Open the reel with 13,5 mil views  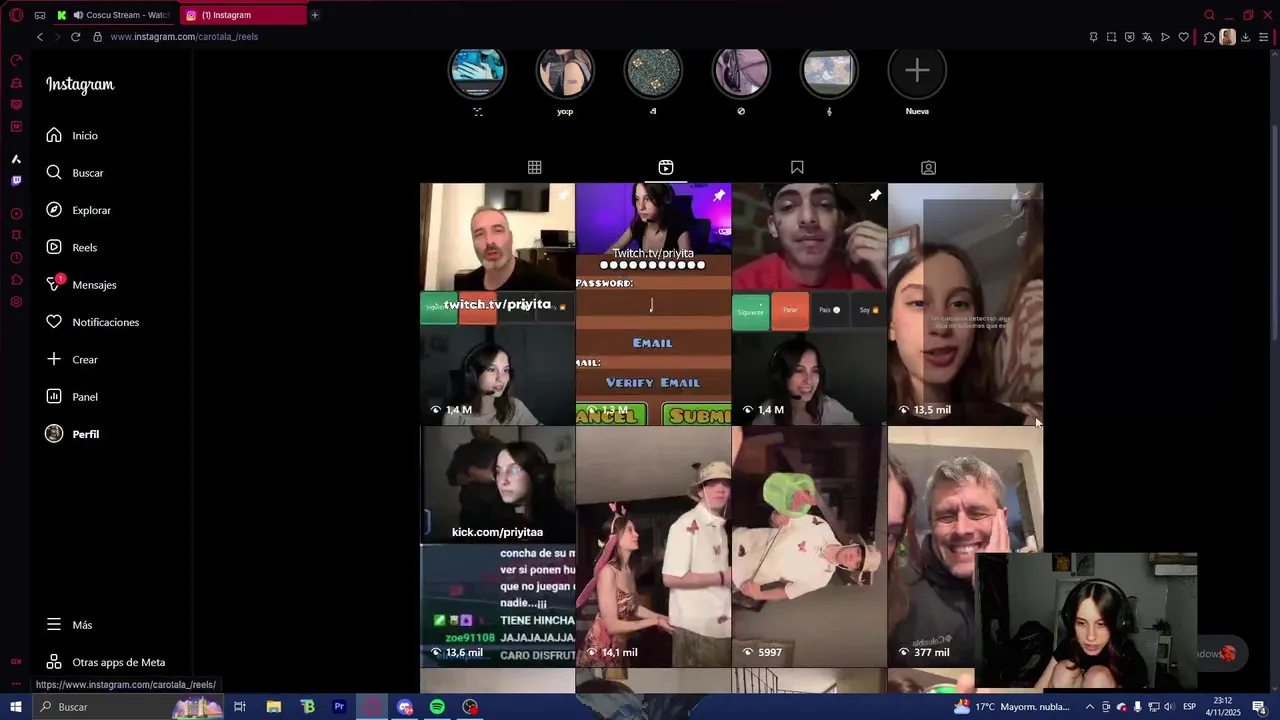pyautogui.click(x=965, y=304)
